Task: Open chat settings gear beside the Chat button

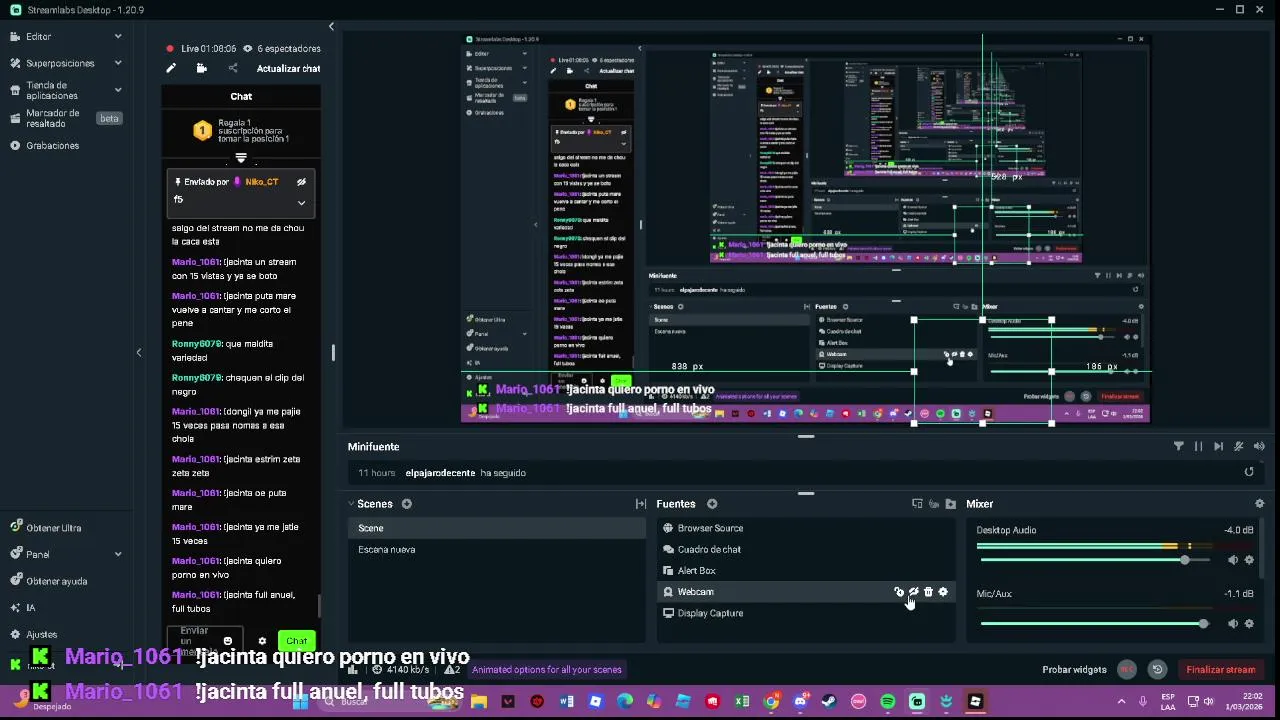Action: tap(262, 641)
